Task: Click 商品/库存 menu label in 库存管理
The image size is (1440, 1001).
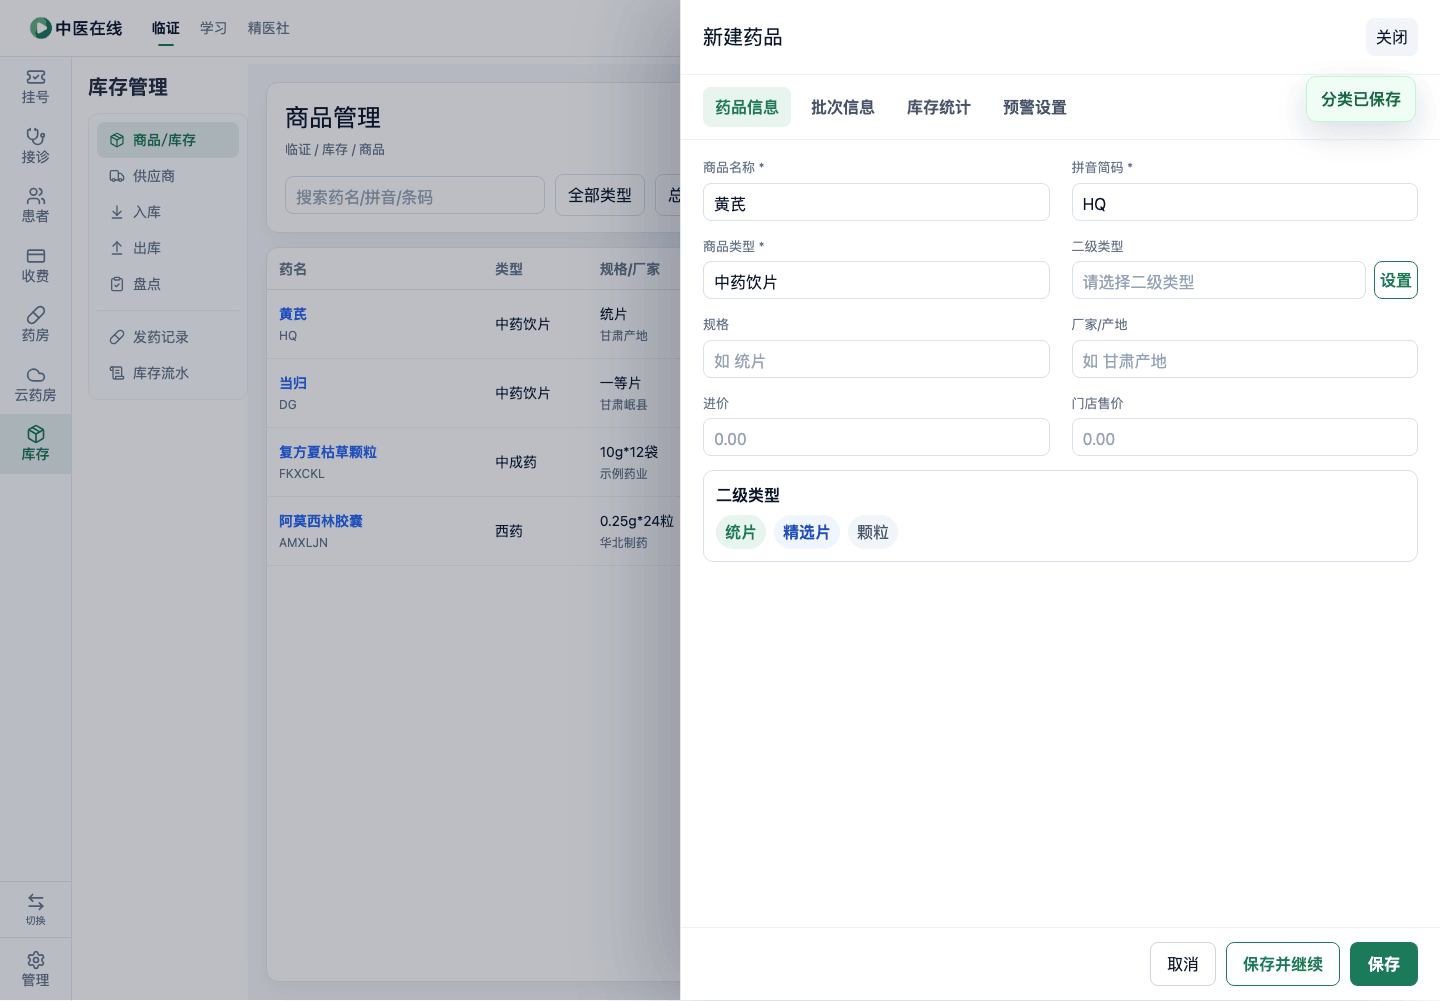Action: [x=164, y=140]
